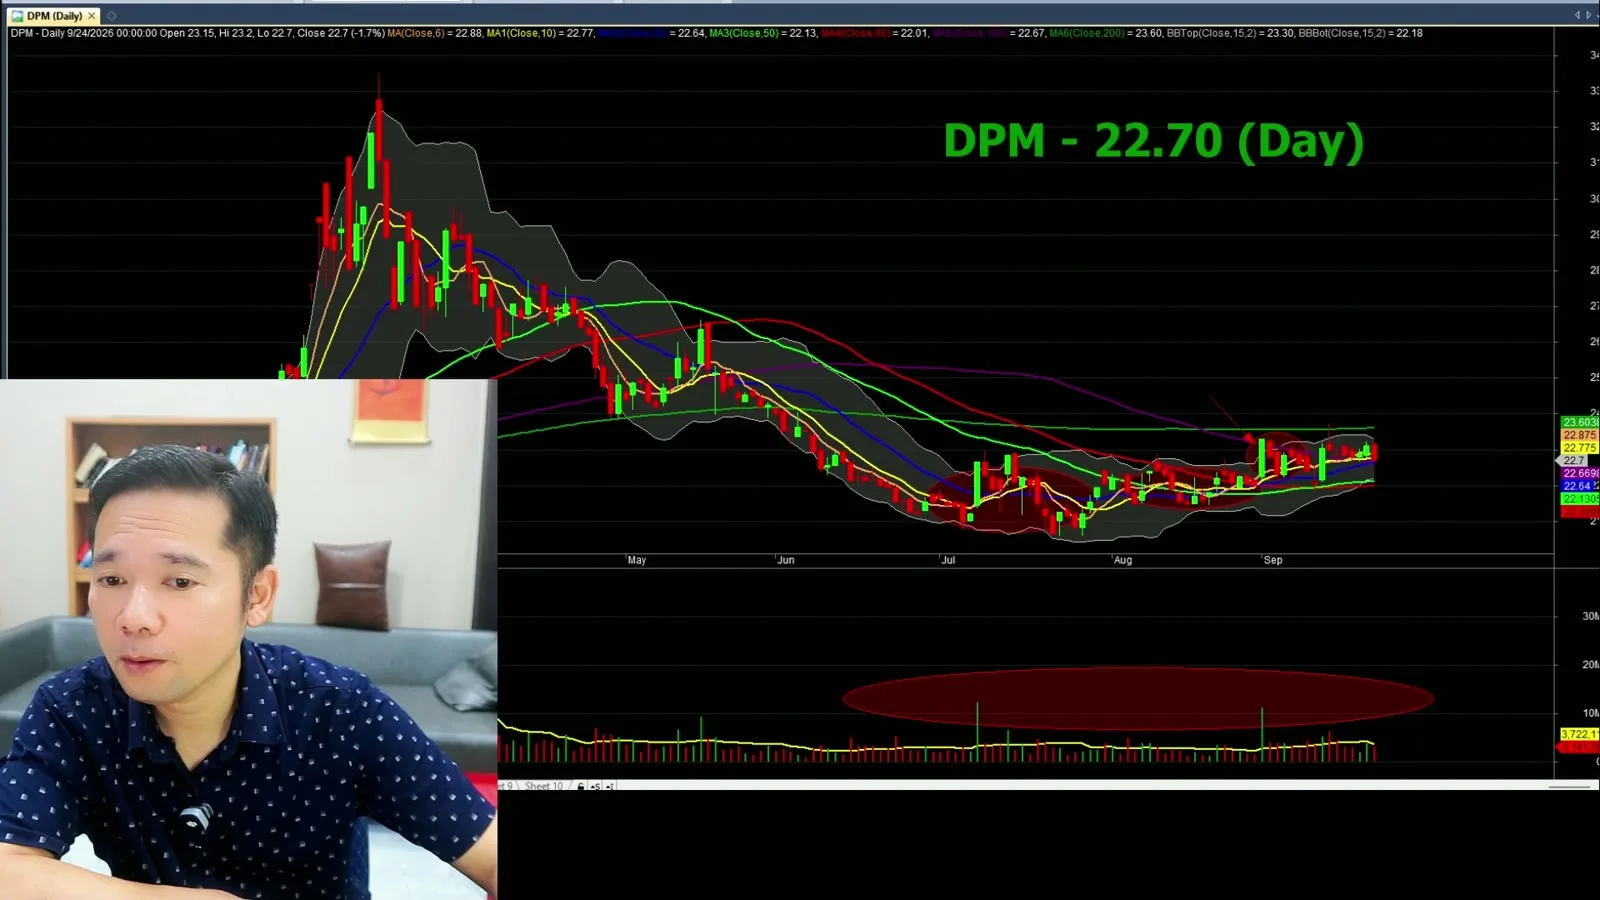Click the 22.875 orange price tag
This screenshot has height=900, width=1600.
(x=1580, y=435)
